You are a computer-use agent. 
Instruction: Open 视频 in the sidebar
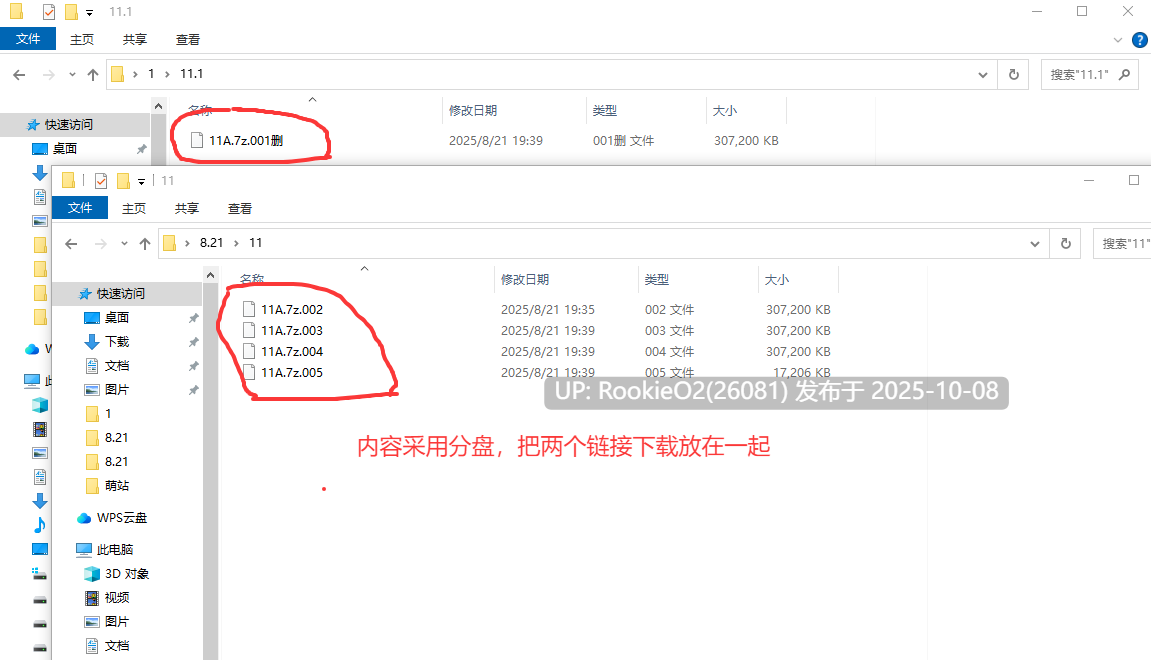pyautogui.click(x=117, y=598)
